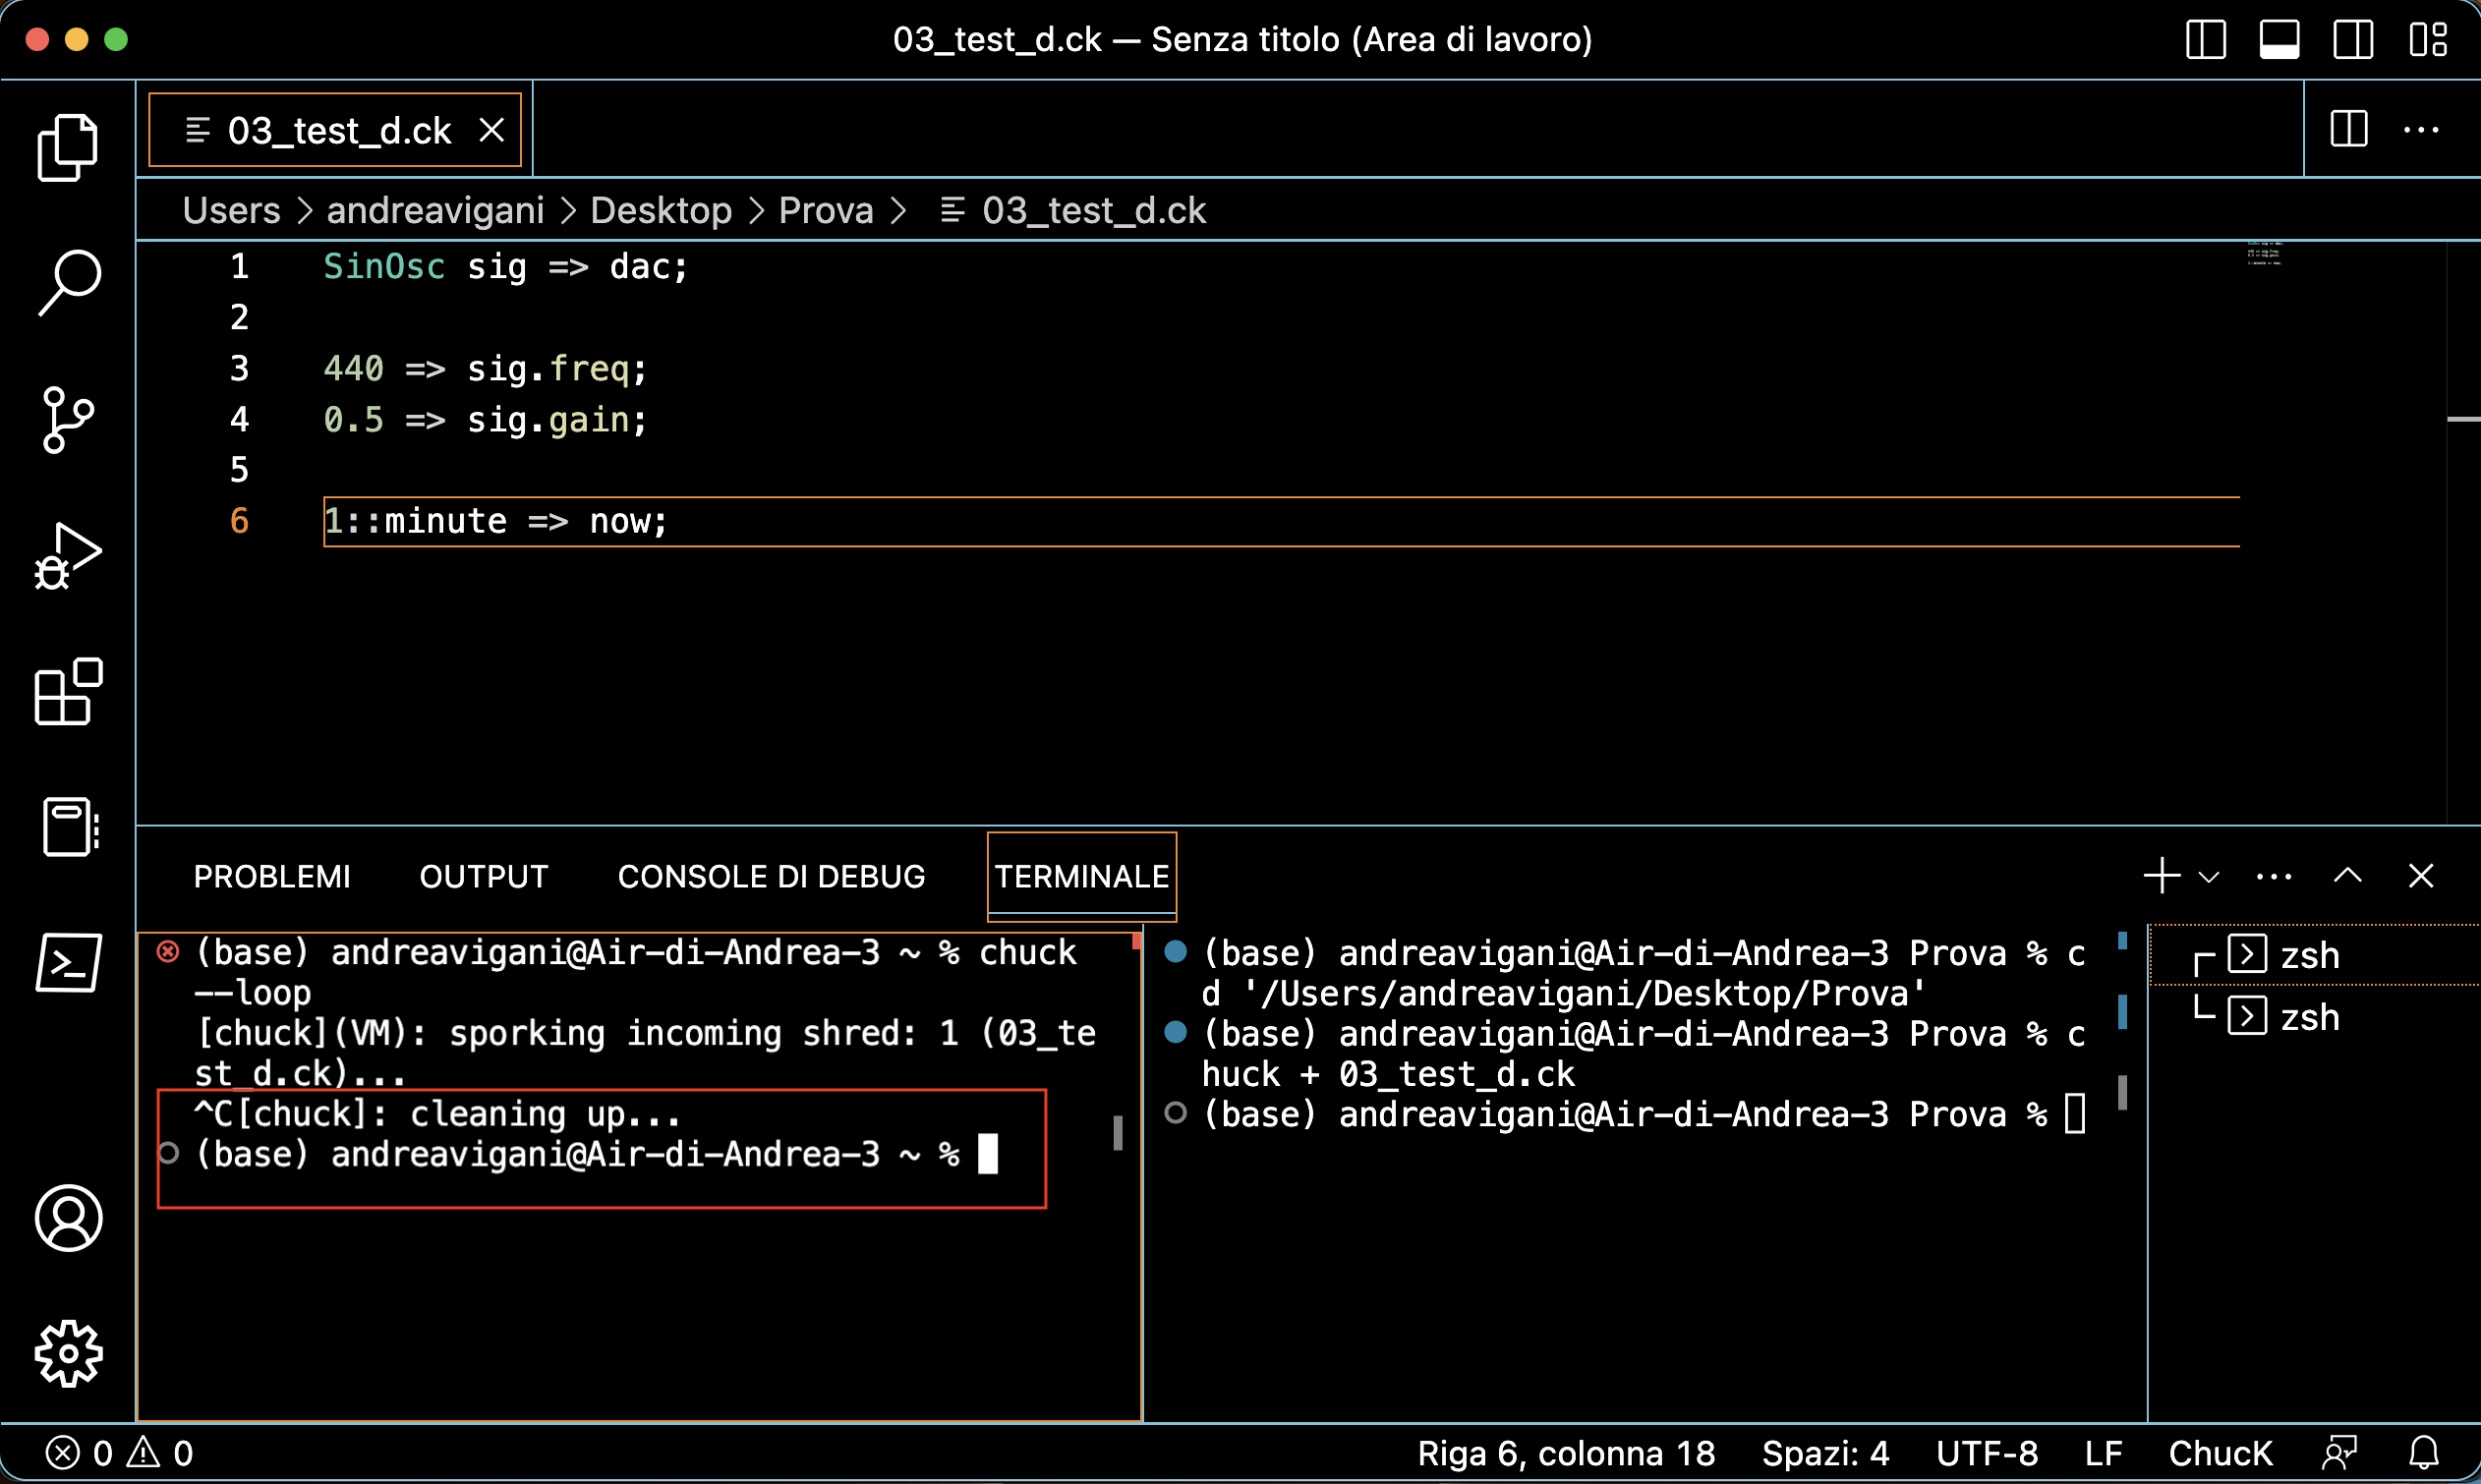This screenshot has height=1484, width=2481.
Task: Click the SinOsc keyword on line 1
Action: coord(384,266)
